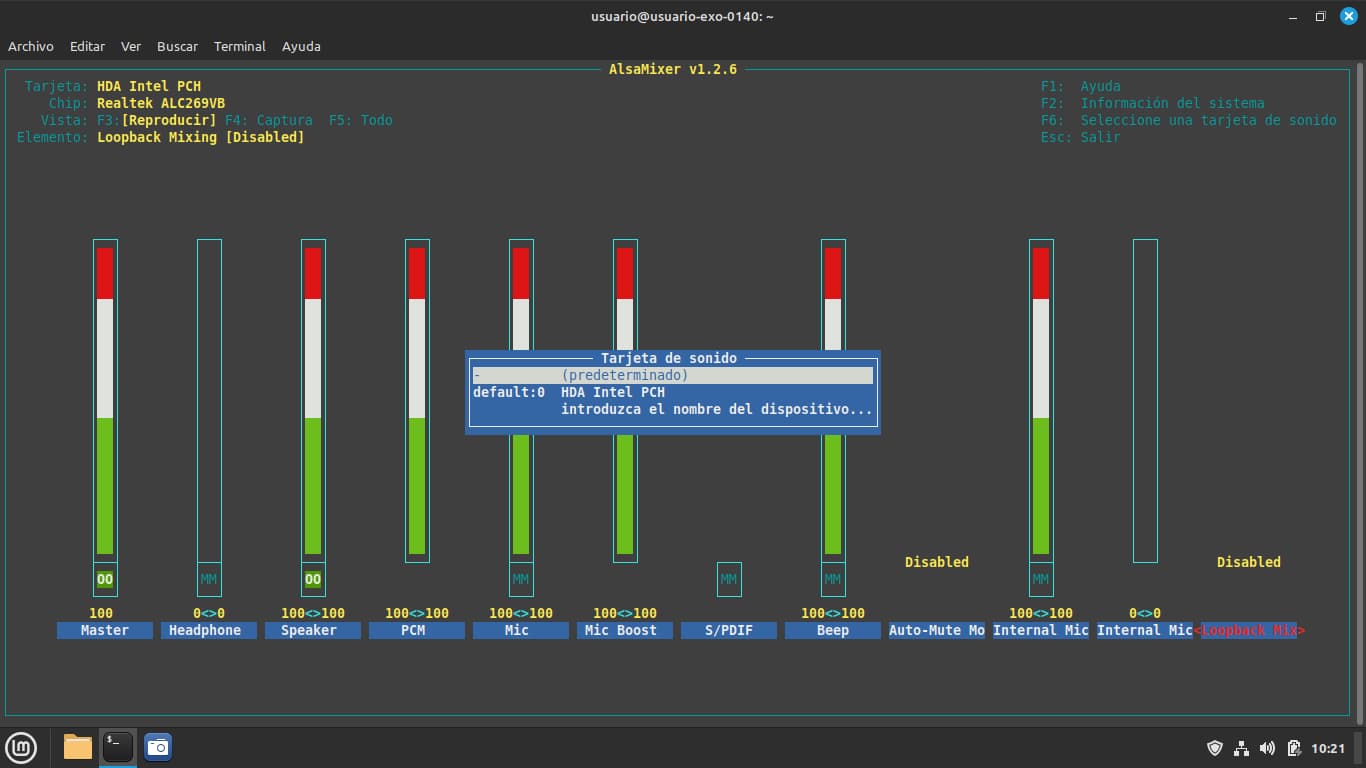Open the screenshot camera taskbar icon

point(158,747)
